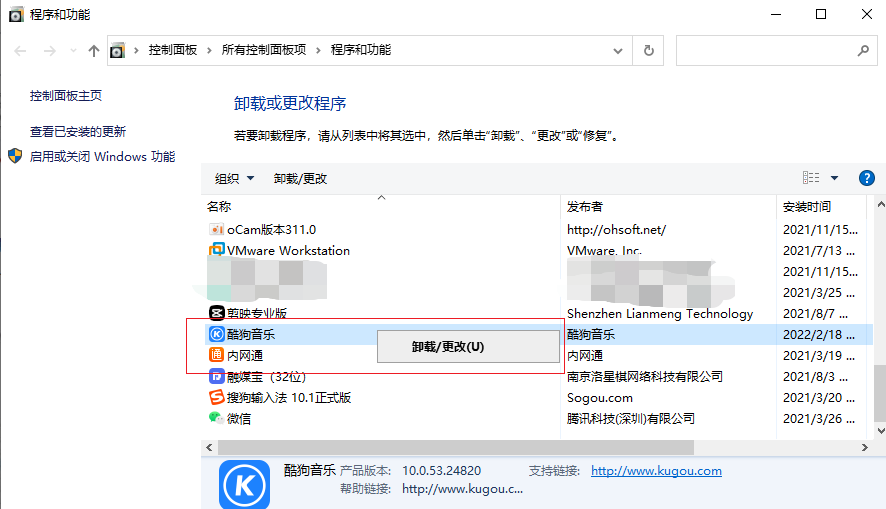Open 查看已安装的更新 link
This screenshot has width=886, height=509.
coord(78,132)
